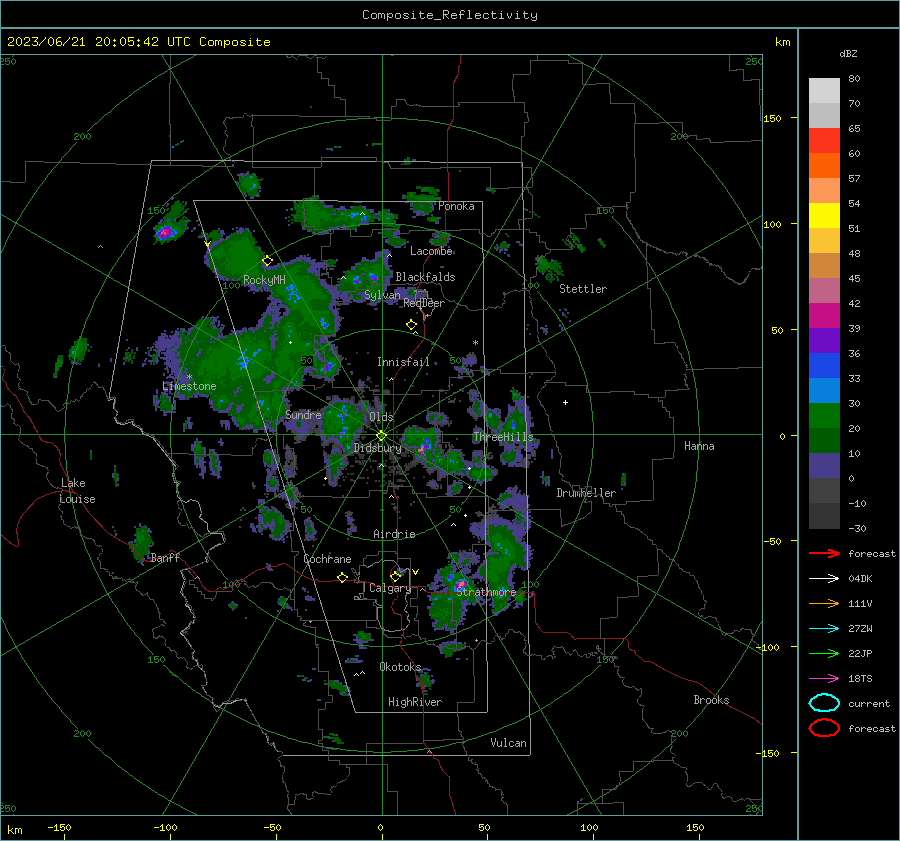Click the orange 111V arrow icon
This screenshot has width=900, height=841.
[x=824, y=603]
